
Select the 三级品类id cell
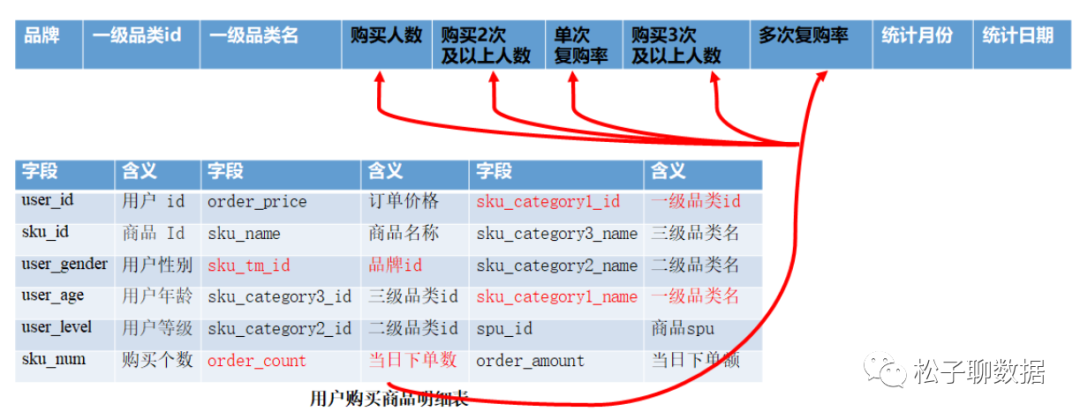pos(415,303)
